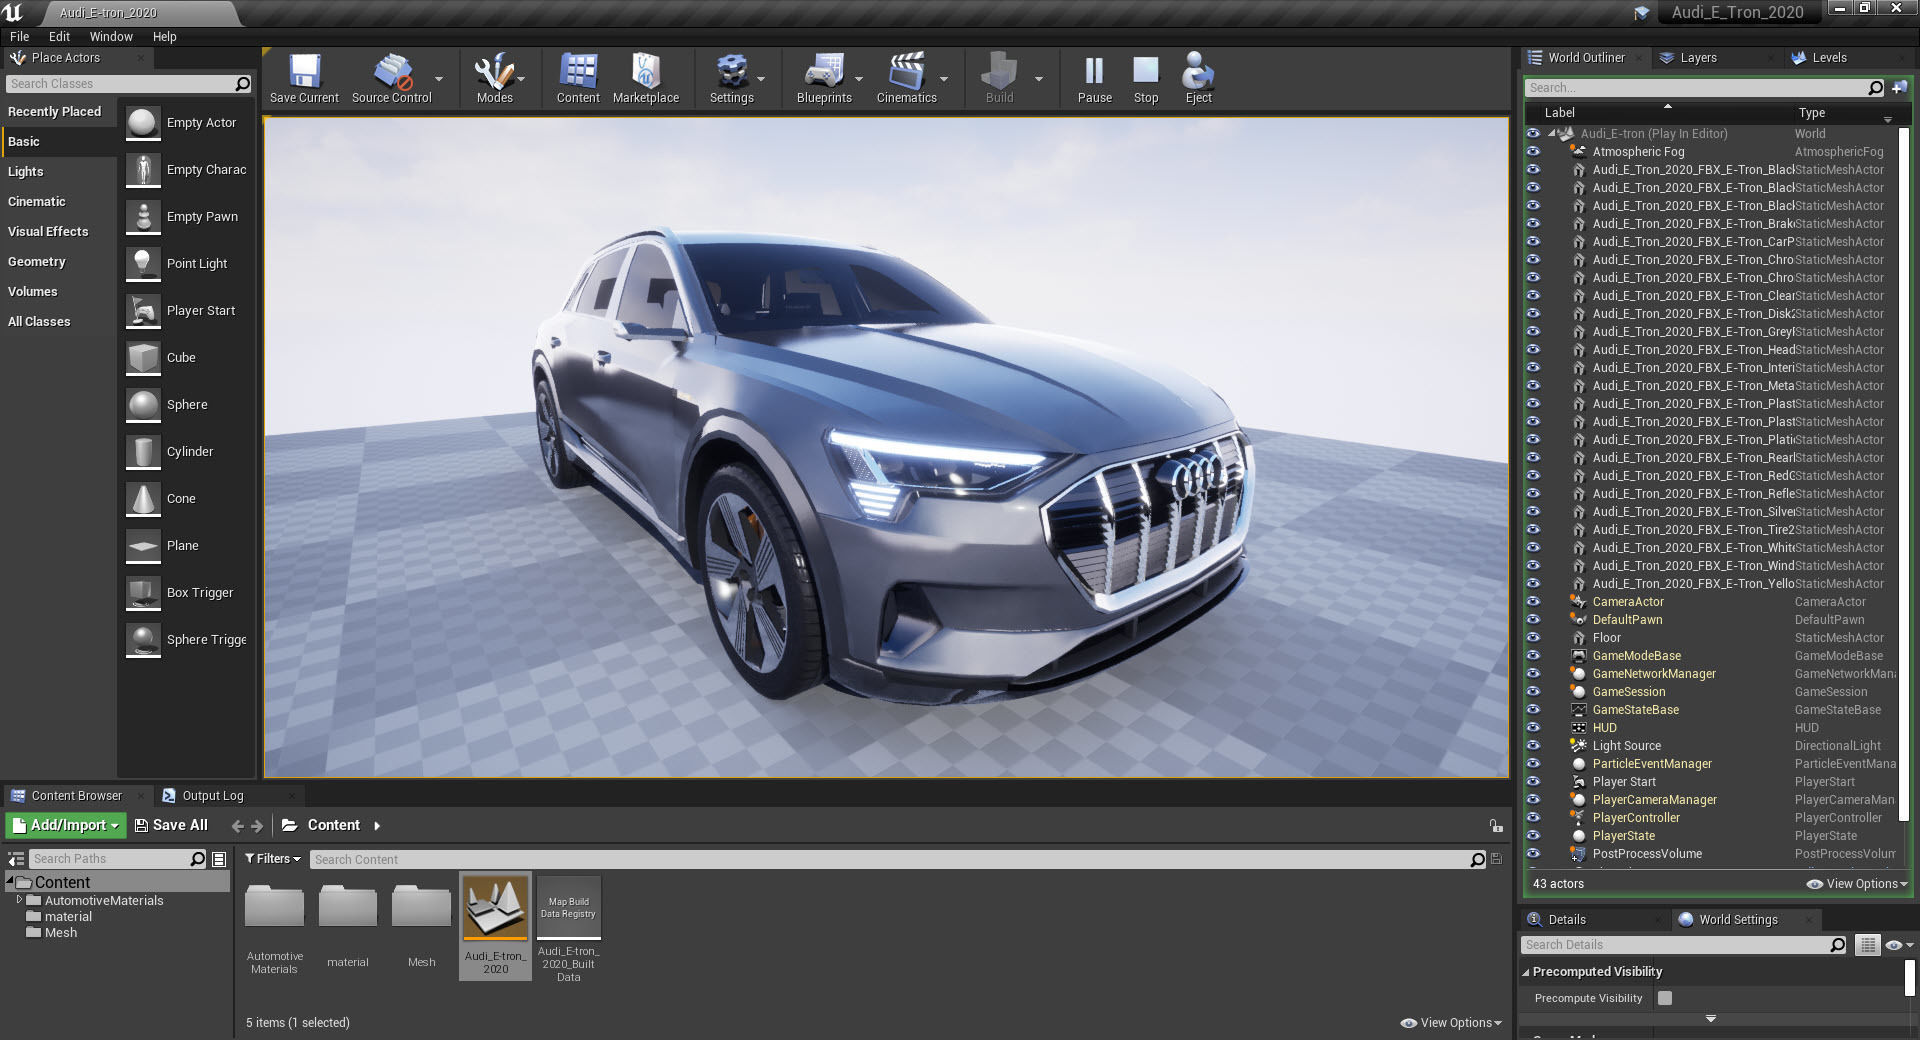
Task: Hide the DefaultPawn actor
Action: click(x=1533, y=620)
